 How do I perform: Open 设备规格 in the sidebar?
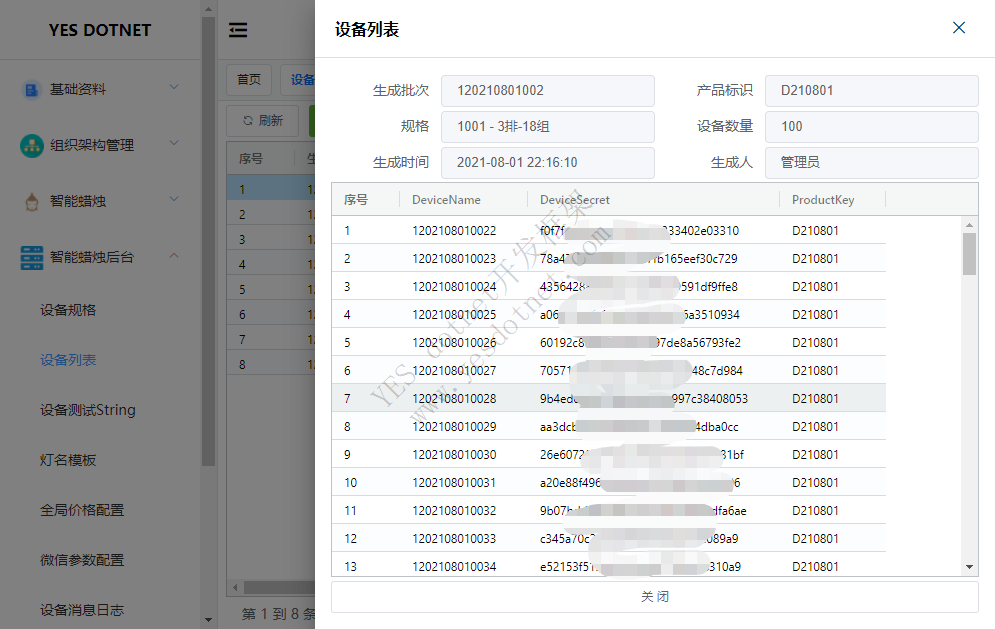point(68,310)
